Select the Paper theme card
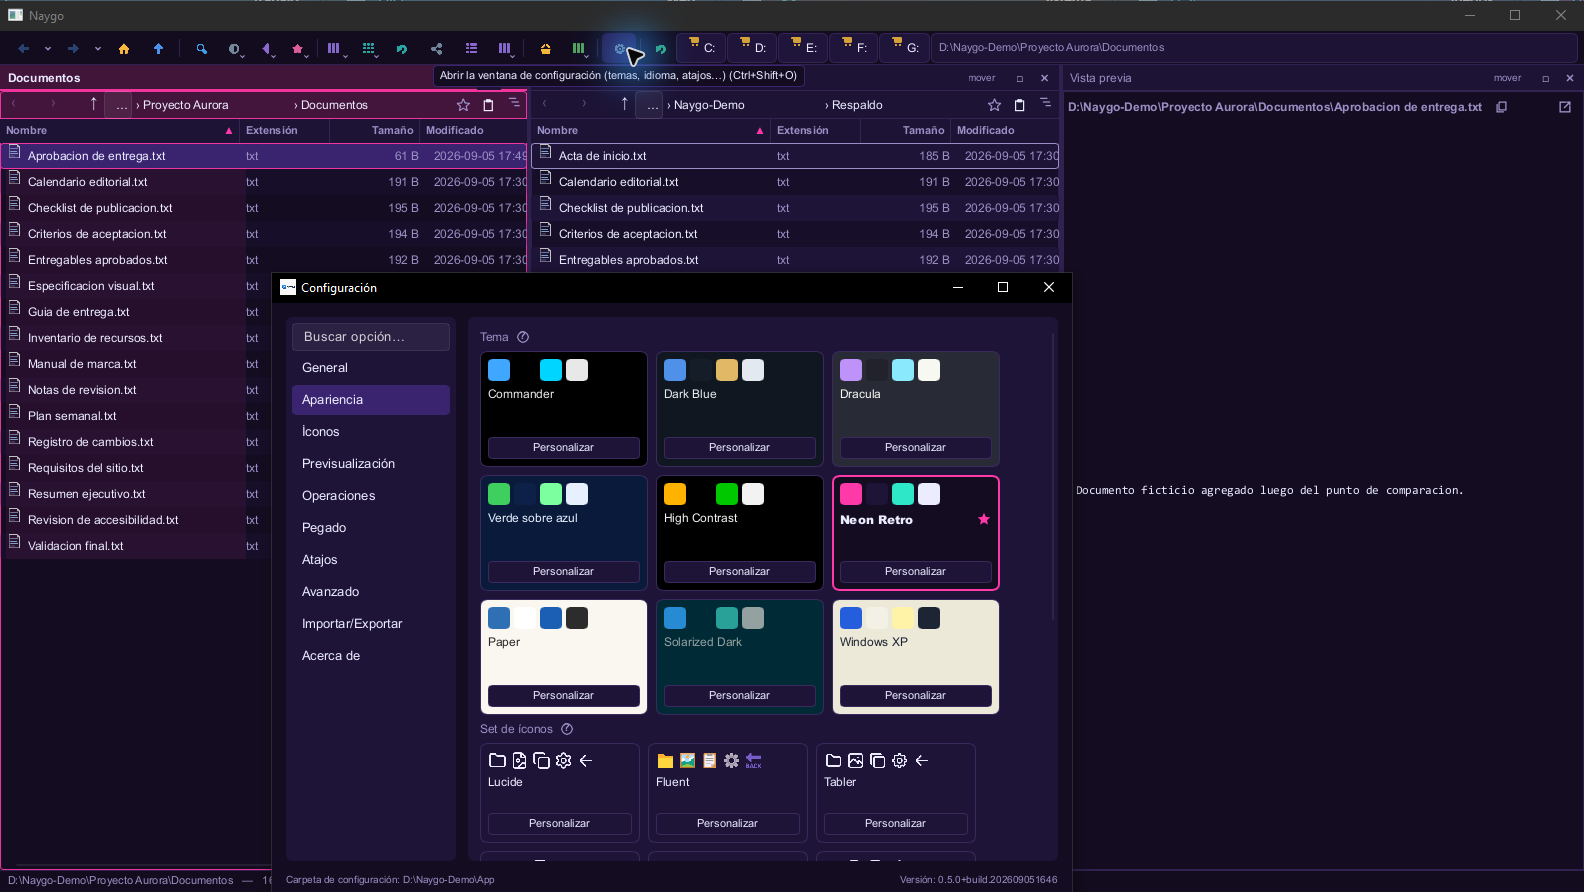 [563, 656]
